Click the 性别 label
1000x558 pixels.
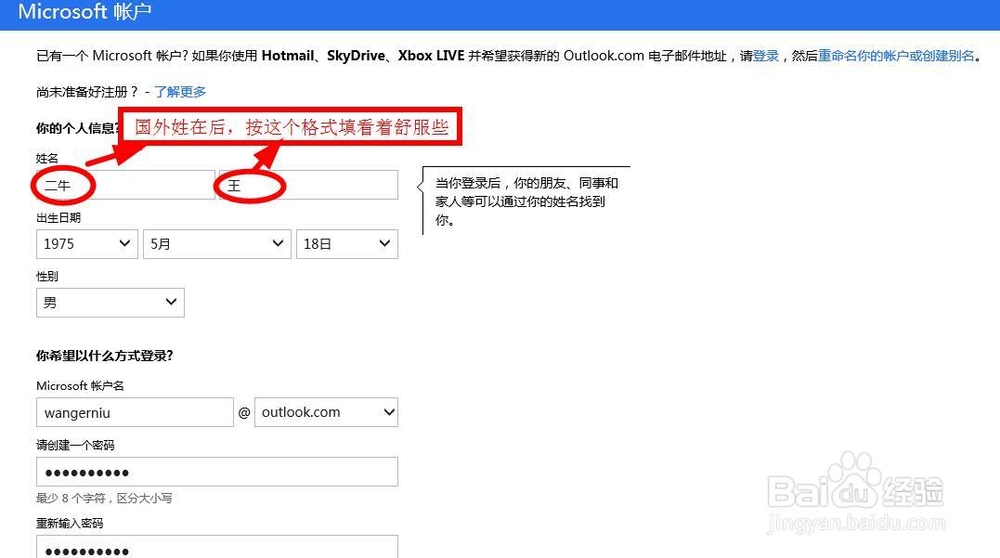point(47,276)
